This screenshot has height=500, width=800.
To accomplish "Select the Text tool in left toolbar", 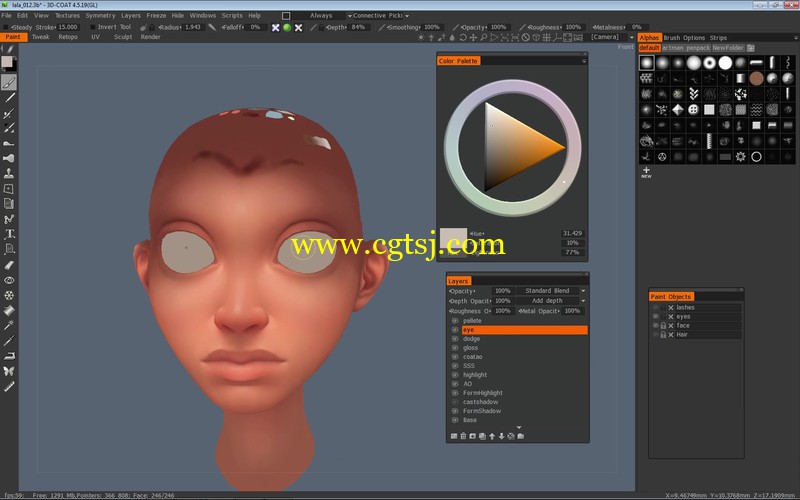I will point(9,234).
